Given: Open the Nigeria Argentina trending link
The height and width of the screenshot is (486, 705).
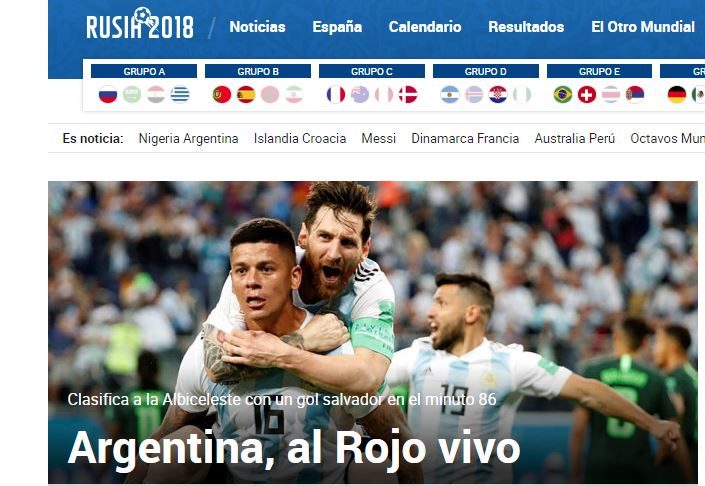Looking at the screenshot, I should tap(188, 138).
